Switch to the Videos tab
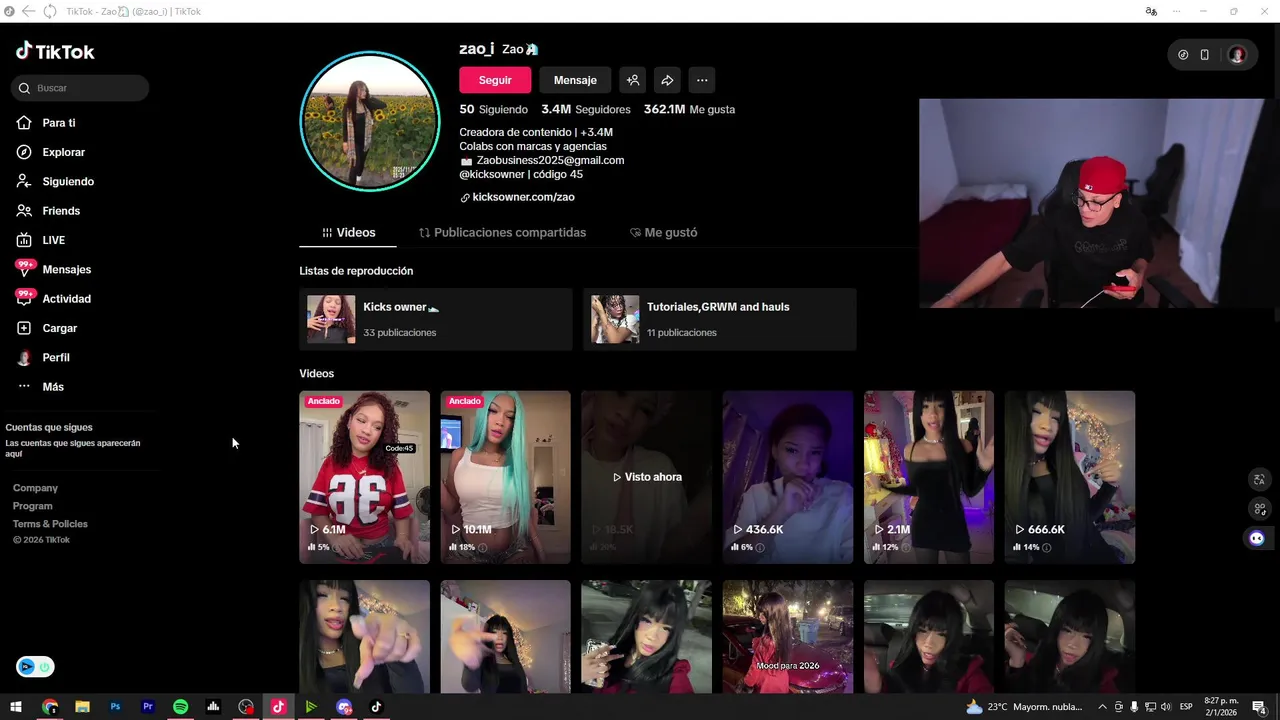 pyautogui.click(x=348, y=232)
